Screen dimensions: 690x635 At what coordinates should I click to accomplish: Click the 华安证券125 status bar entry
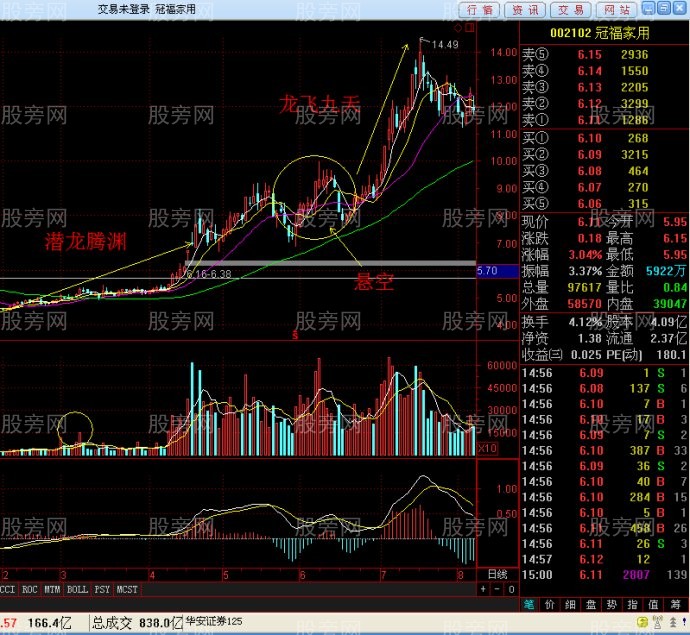tap(214, 621)
